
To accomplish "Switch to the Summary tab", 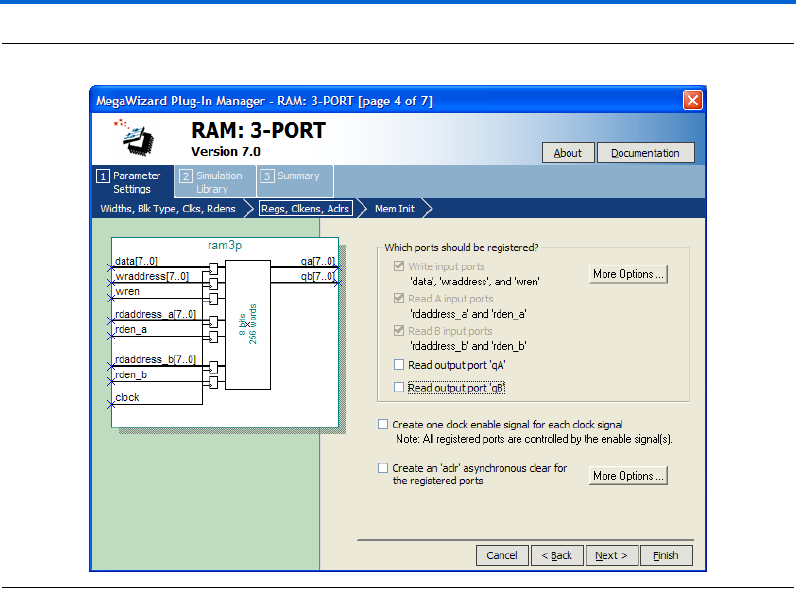I will point(295,182).
